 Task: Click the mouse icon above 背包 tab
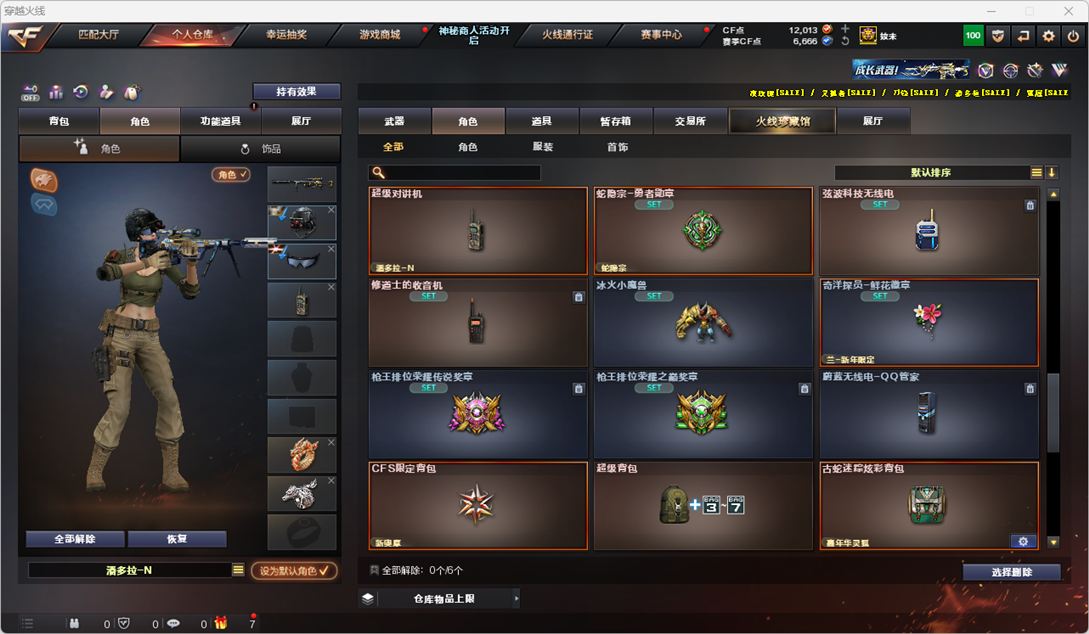131,92
